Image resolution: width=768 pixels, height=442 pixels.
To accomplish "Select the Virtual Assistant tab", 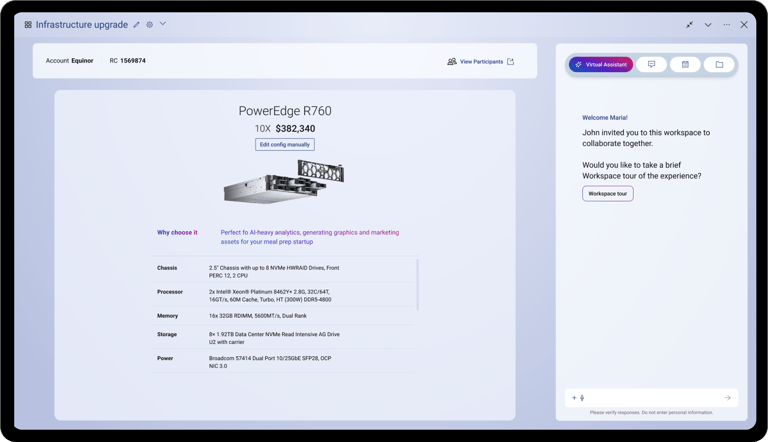I will pyautogui.click(x=601, y=64).
